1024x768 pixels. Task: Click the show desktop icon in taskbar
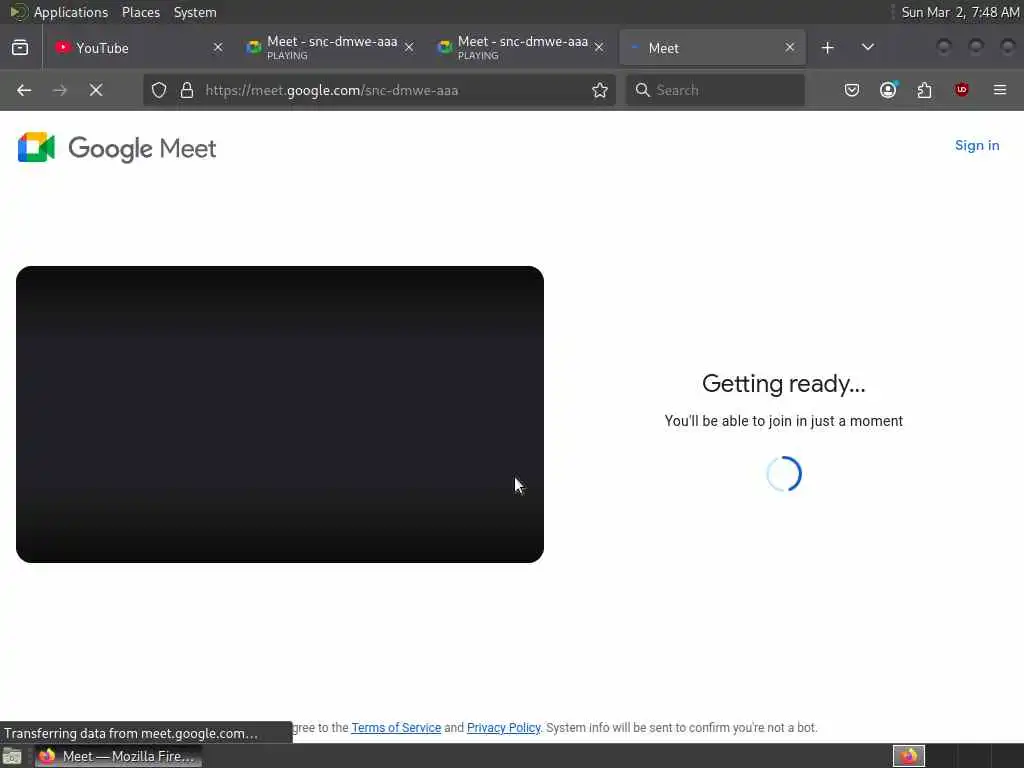(12, 757)
